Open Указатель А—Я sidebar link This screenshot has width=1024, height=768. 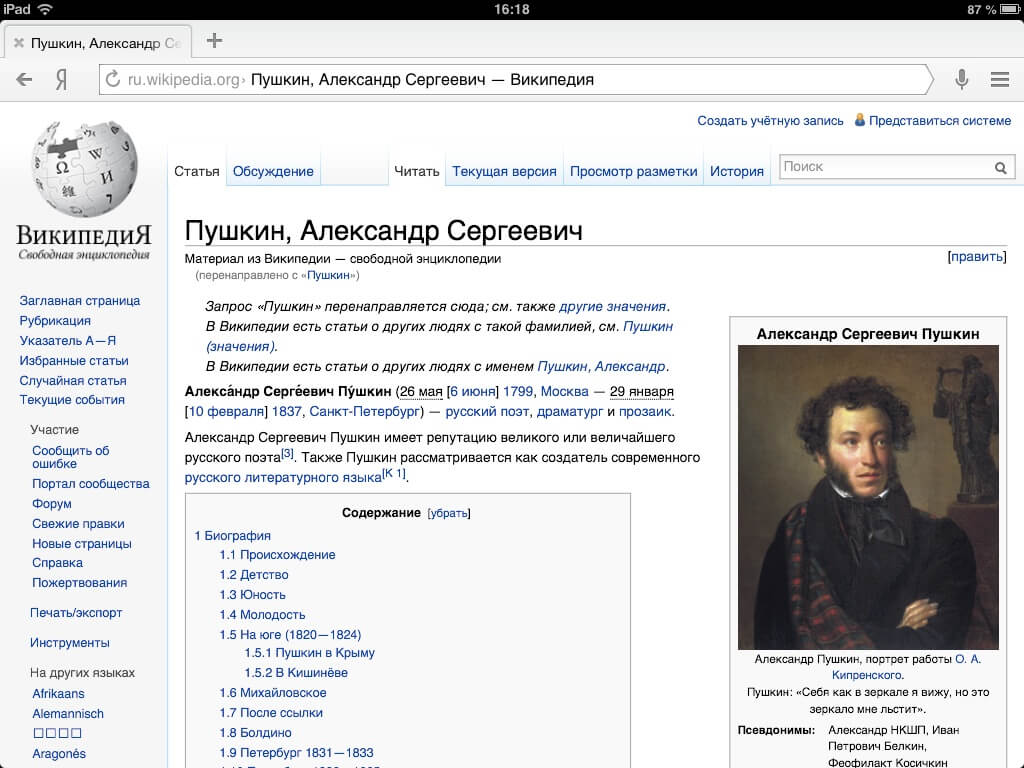pos(68,340)
